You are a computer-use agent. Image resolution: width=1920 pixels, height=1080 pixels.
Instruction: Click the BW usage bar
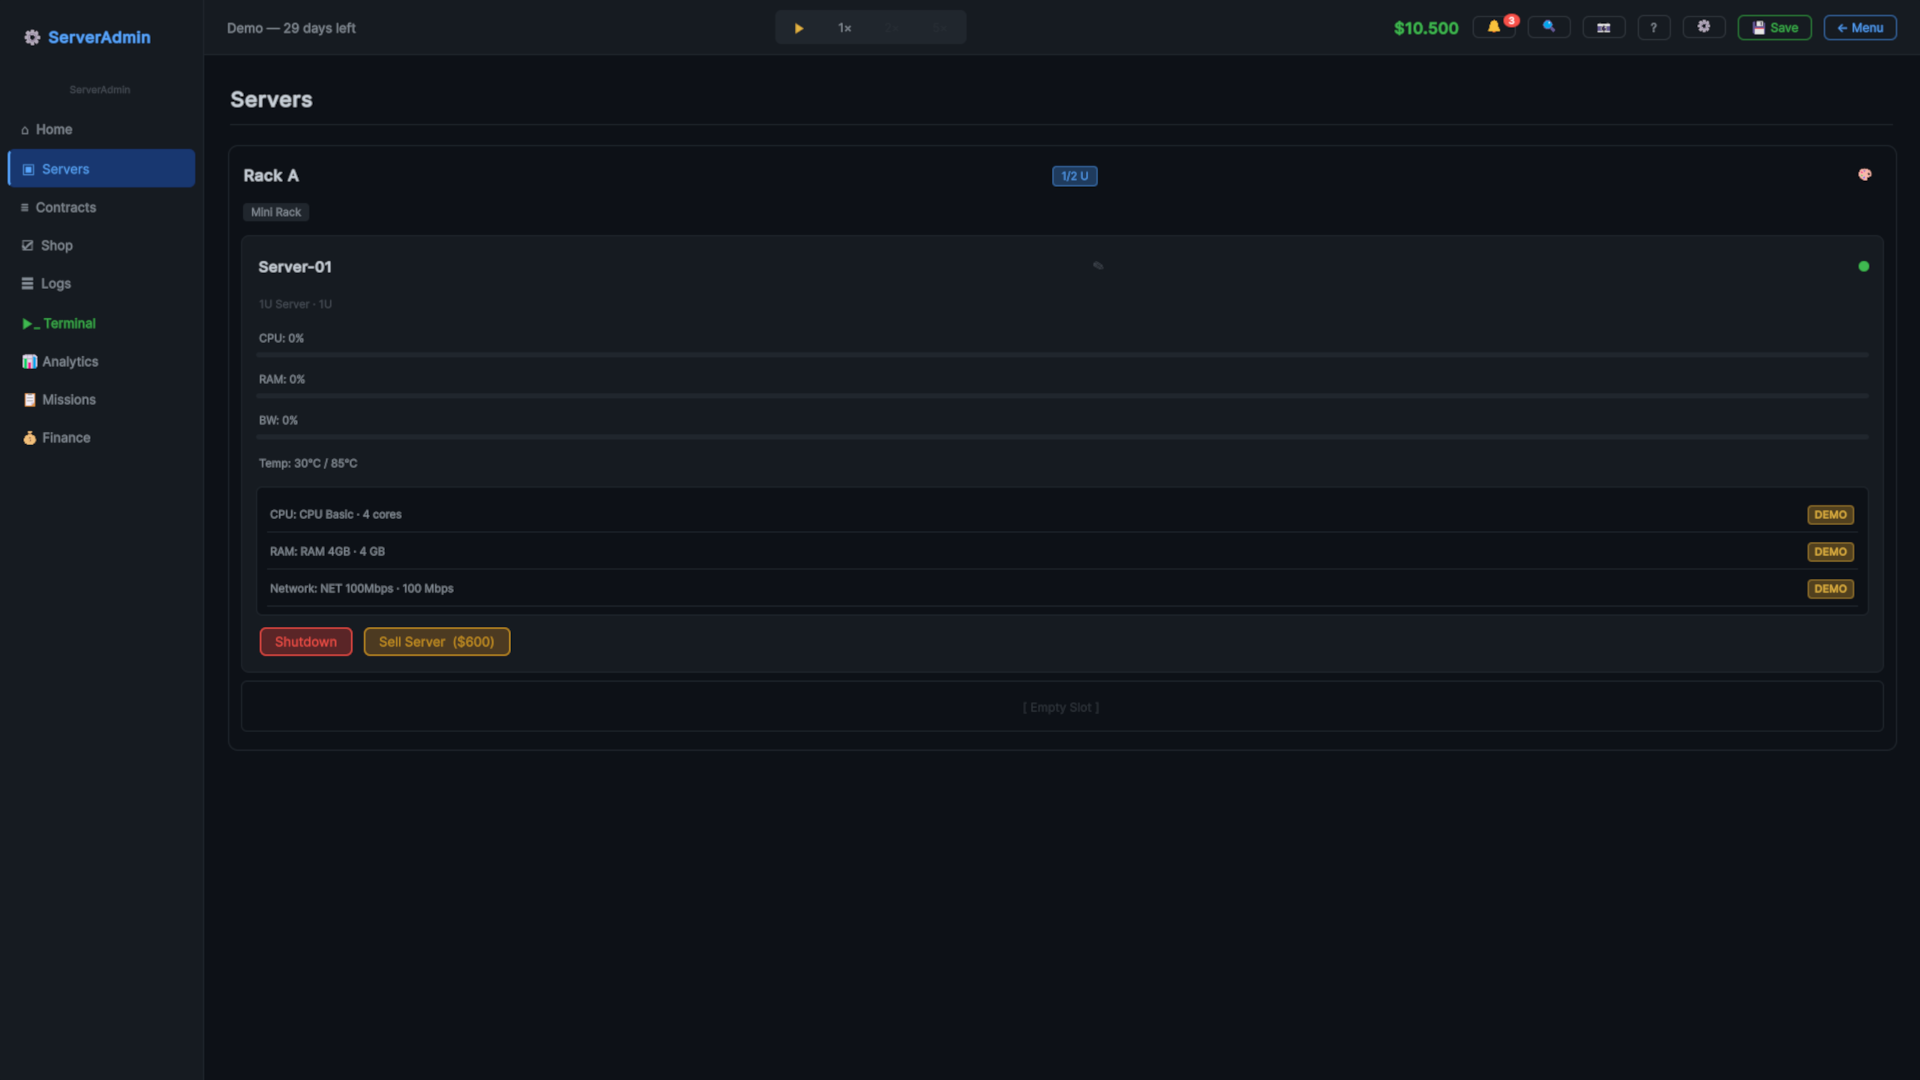point(1062,437)
